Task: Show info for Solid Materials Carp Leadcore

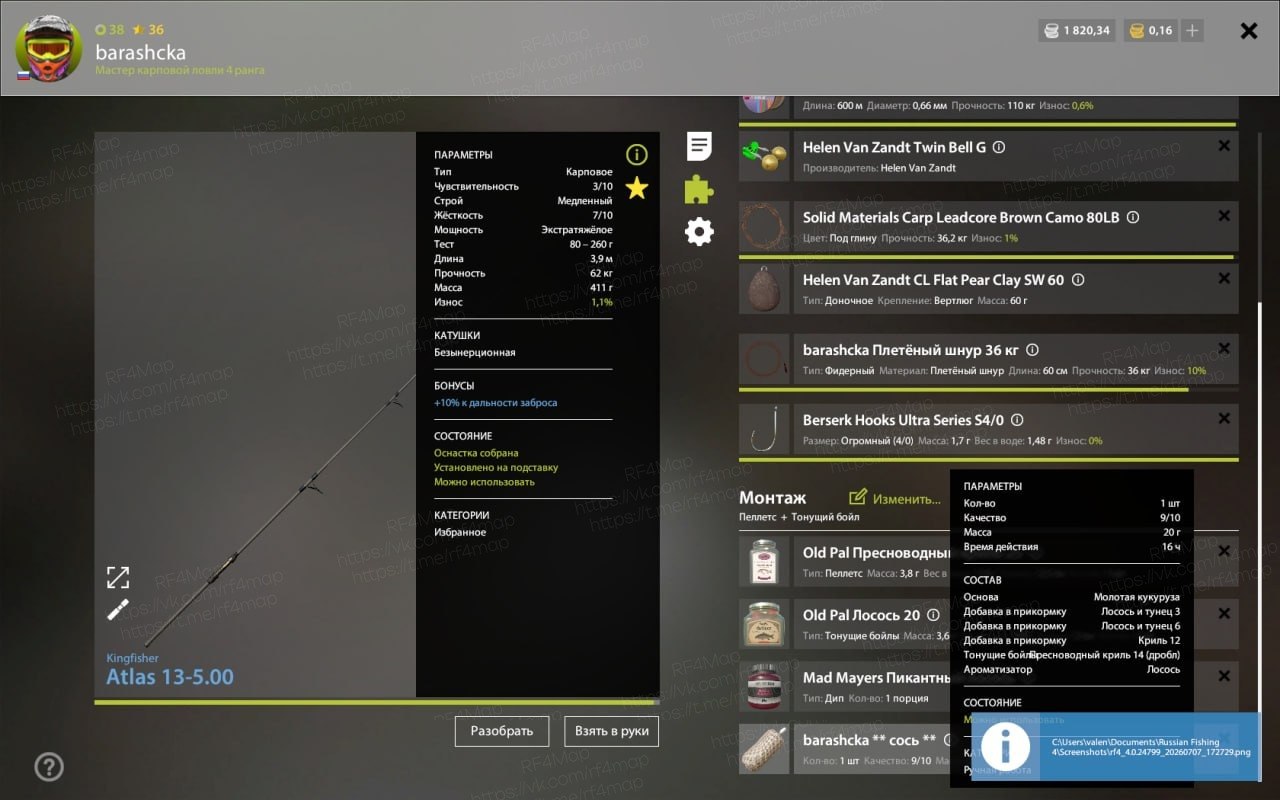Action: click(x=1133, y=217)
